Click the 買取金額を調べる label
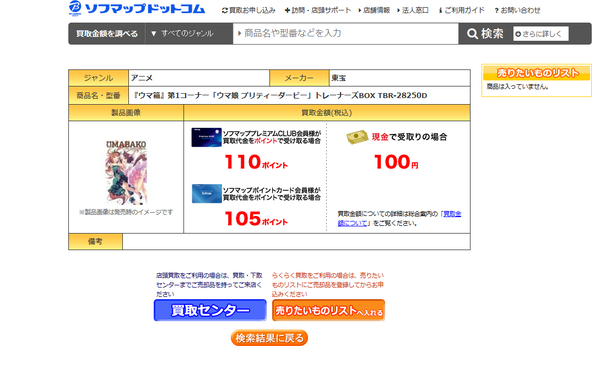Image resolution: width=600 pixels, height=368 pixels. coord(107,34)
